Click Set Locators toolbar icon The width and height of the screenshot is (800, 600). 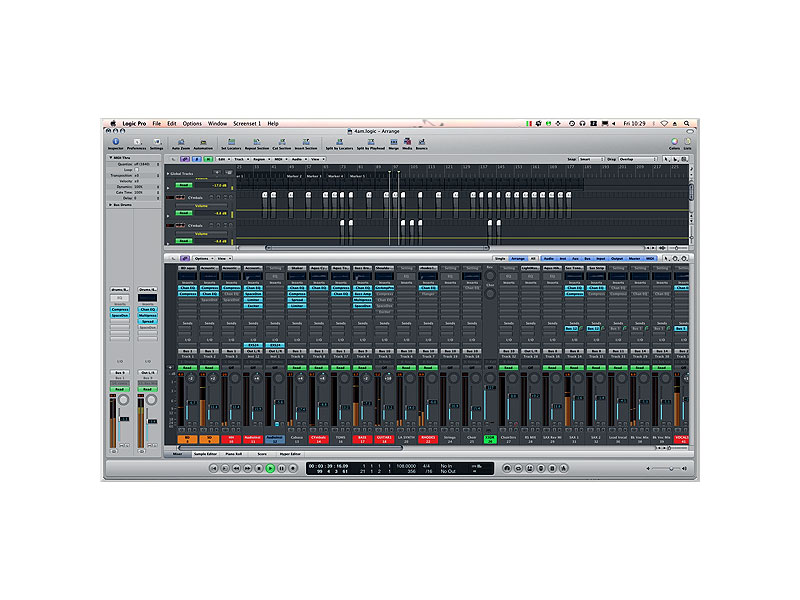click(231, 143)
